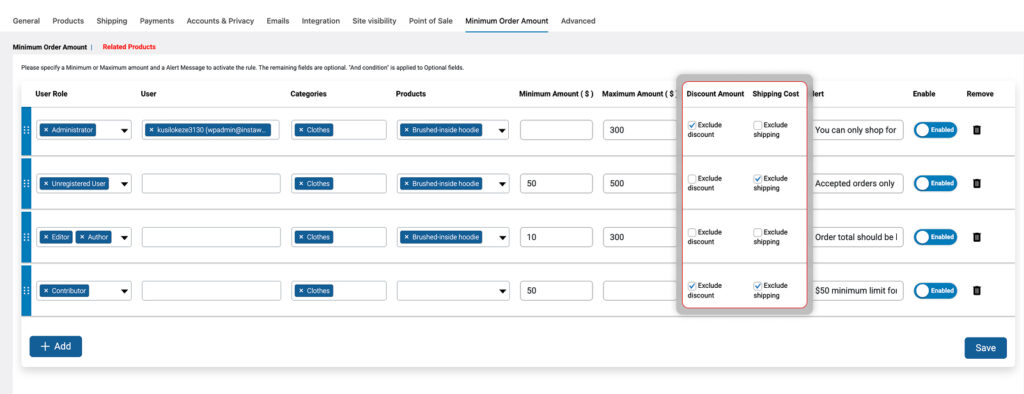Uncheck Exclude discount in Administrator row
1024x394 pixels.
[692, 125]
